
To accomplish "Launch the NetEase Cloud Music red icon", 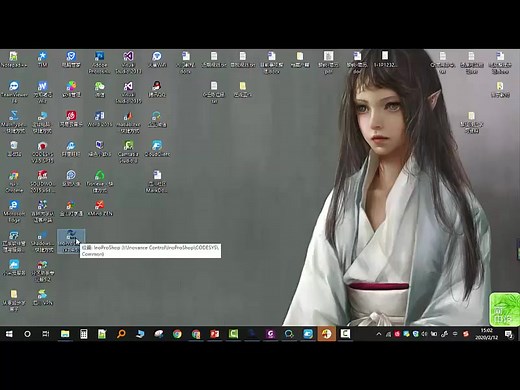I will pos(71,119).
